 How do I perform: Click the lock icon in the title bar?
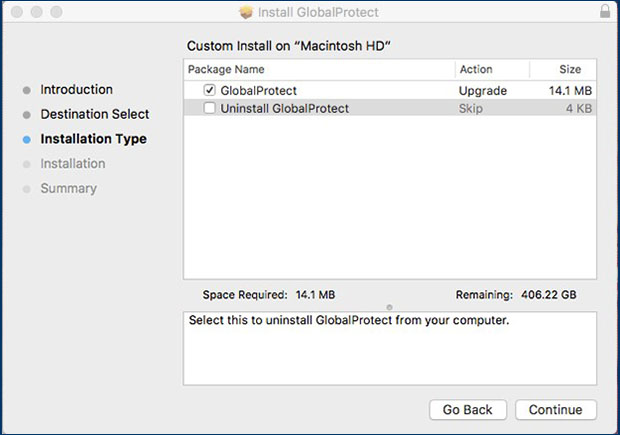point(604,12)
